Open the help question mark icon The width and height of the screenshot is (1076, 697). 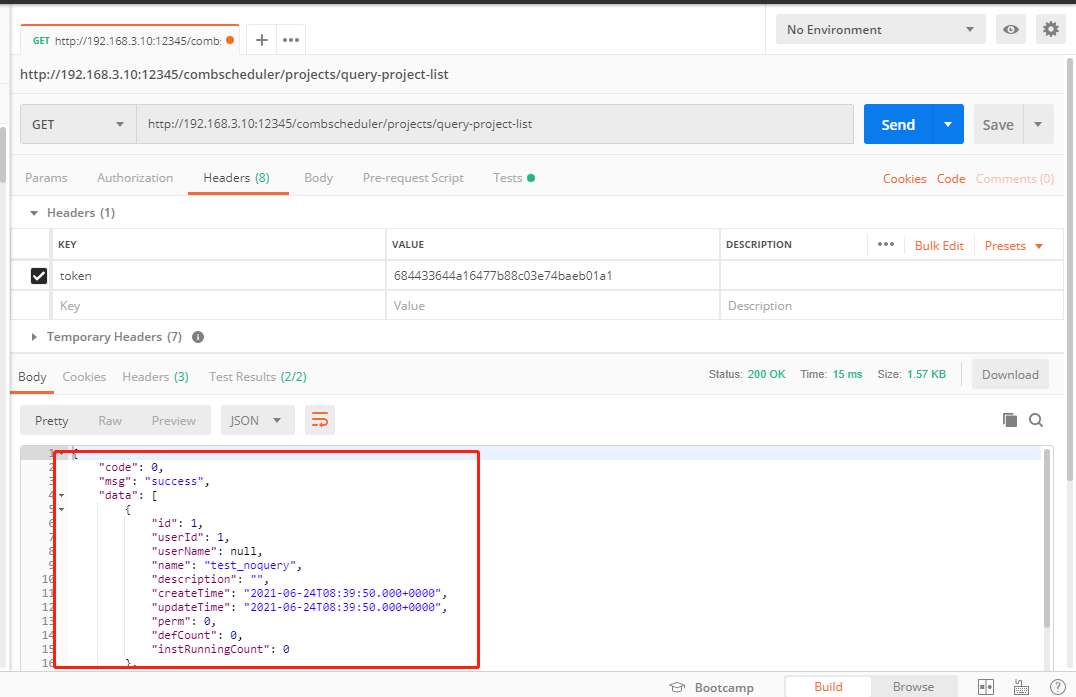pyautogui.click(x=1057, y=687)
